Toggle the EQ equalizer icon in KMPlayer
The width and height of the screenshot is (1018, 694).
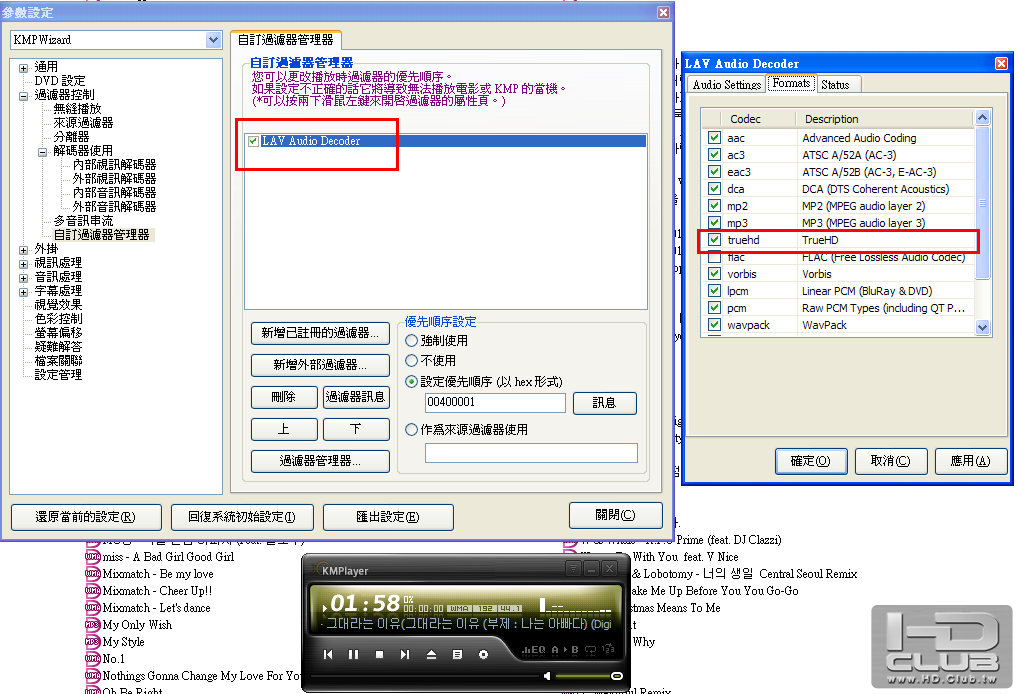click(x=534, y=649)
